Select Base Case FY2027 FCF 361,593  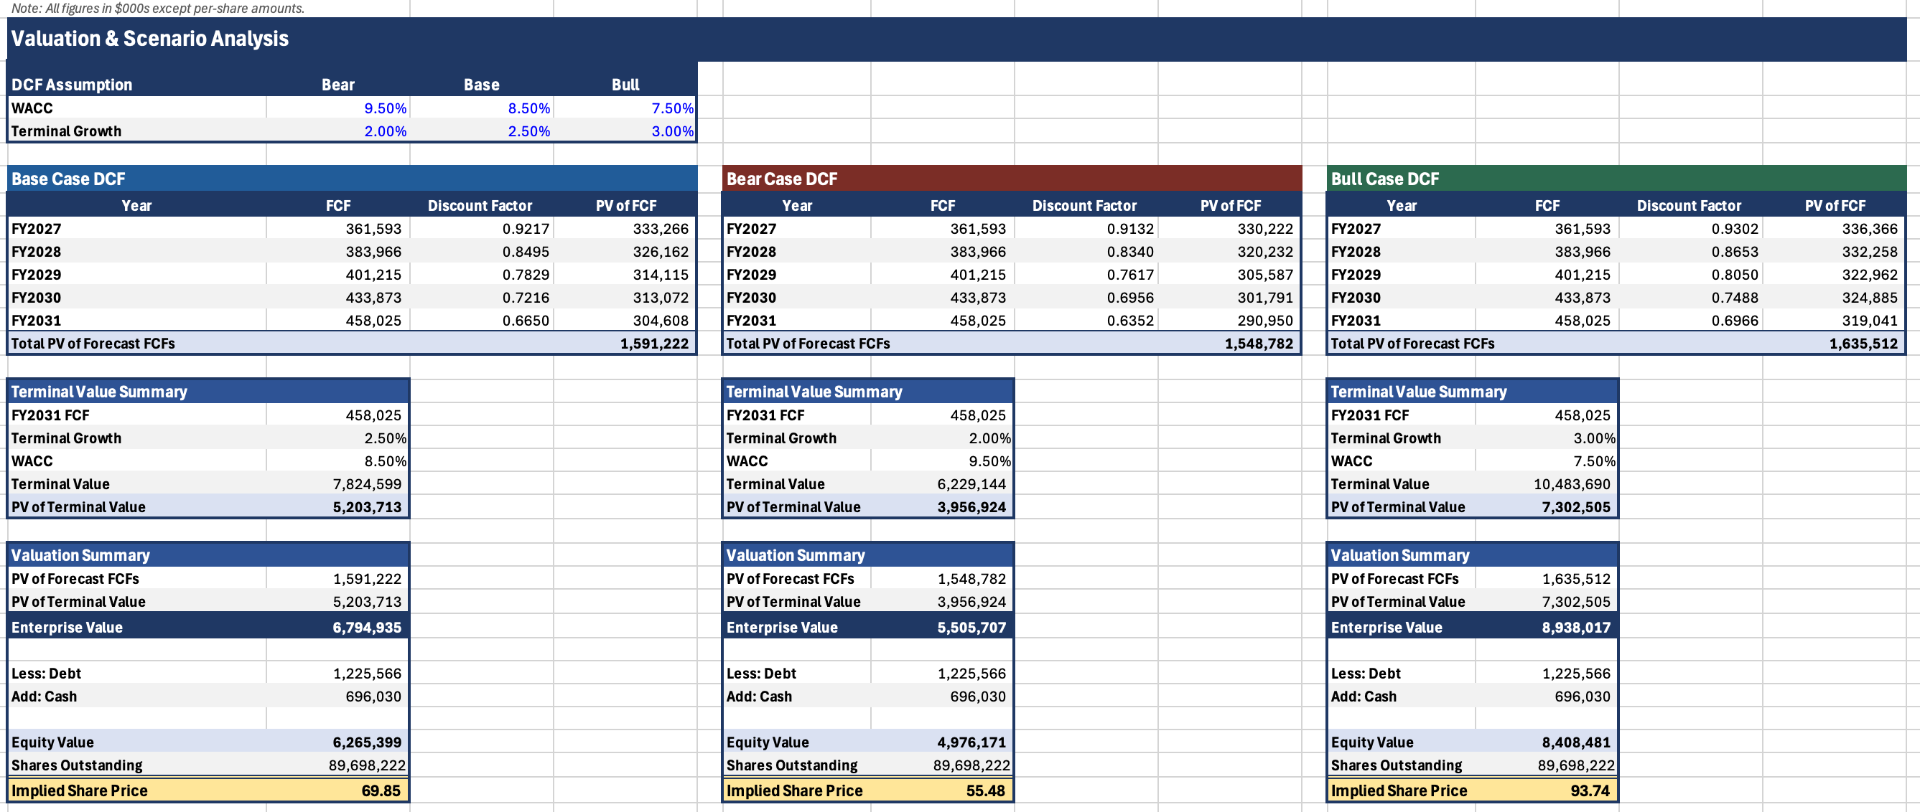pyautogui.click(x=374, y=229)
